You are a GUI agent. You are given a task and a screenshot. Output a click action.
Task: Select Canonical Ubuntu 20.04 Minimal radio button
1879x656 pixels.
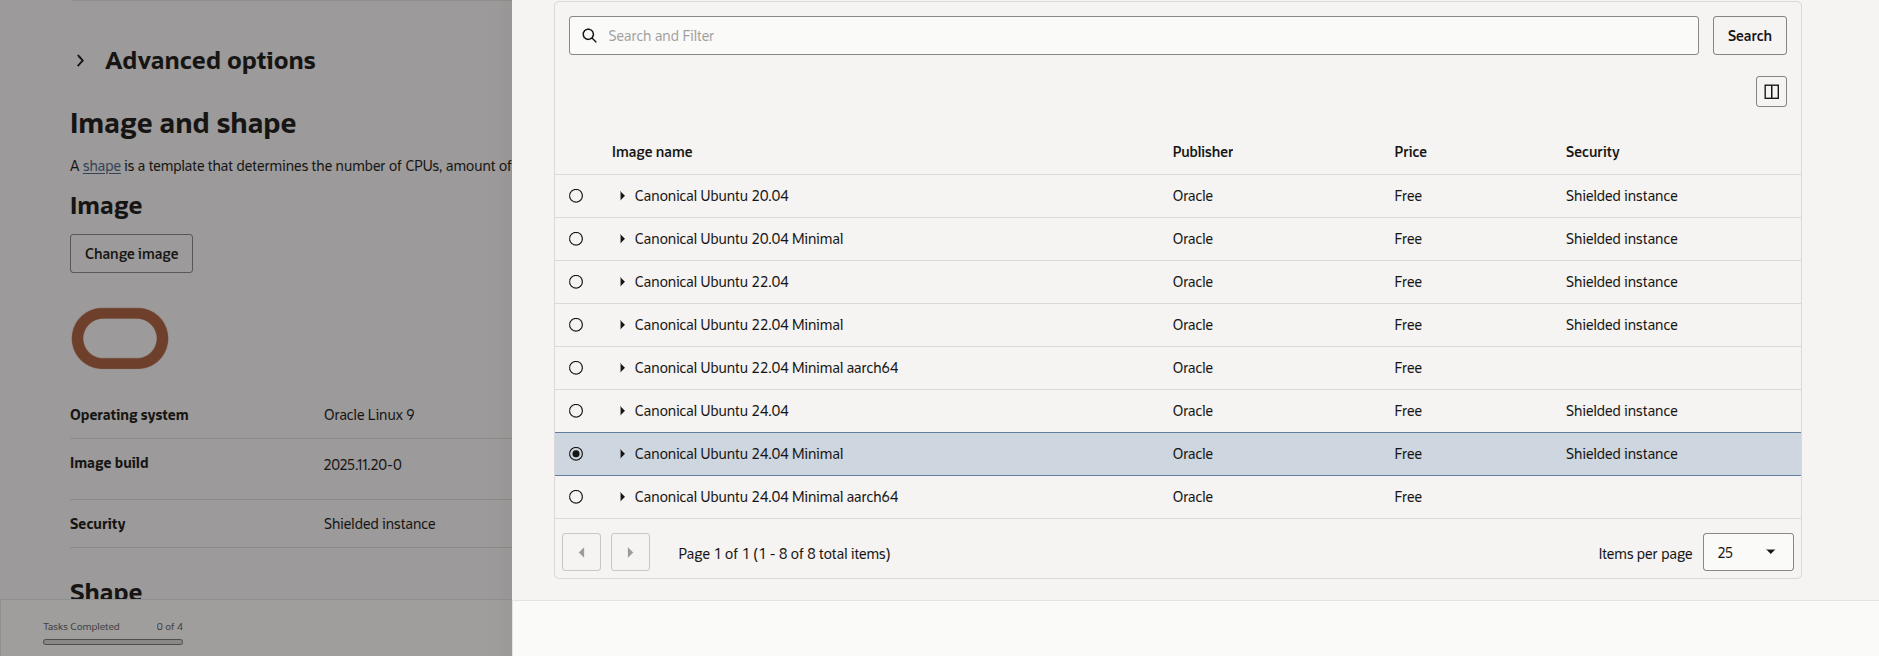tap(576, 239)
